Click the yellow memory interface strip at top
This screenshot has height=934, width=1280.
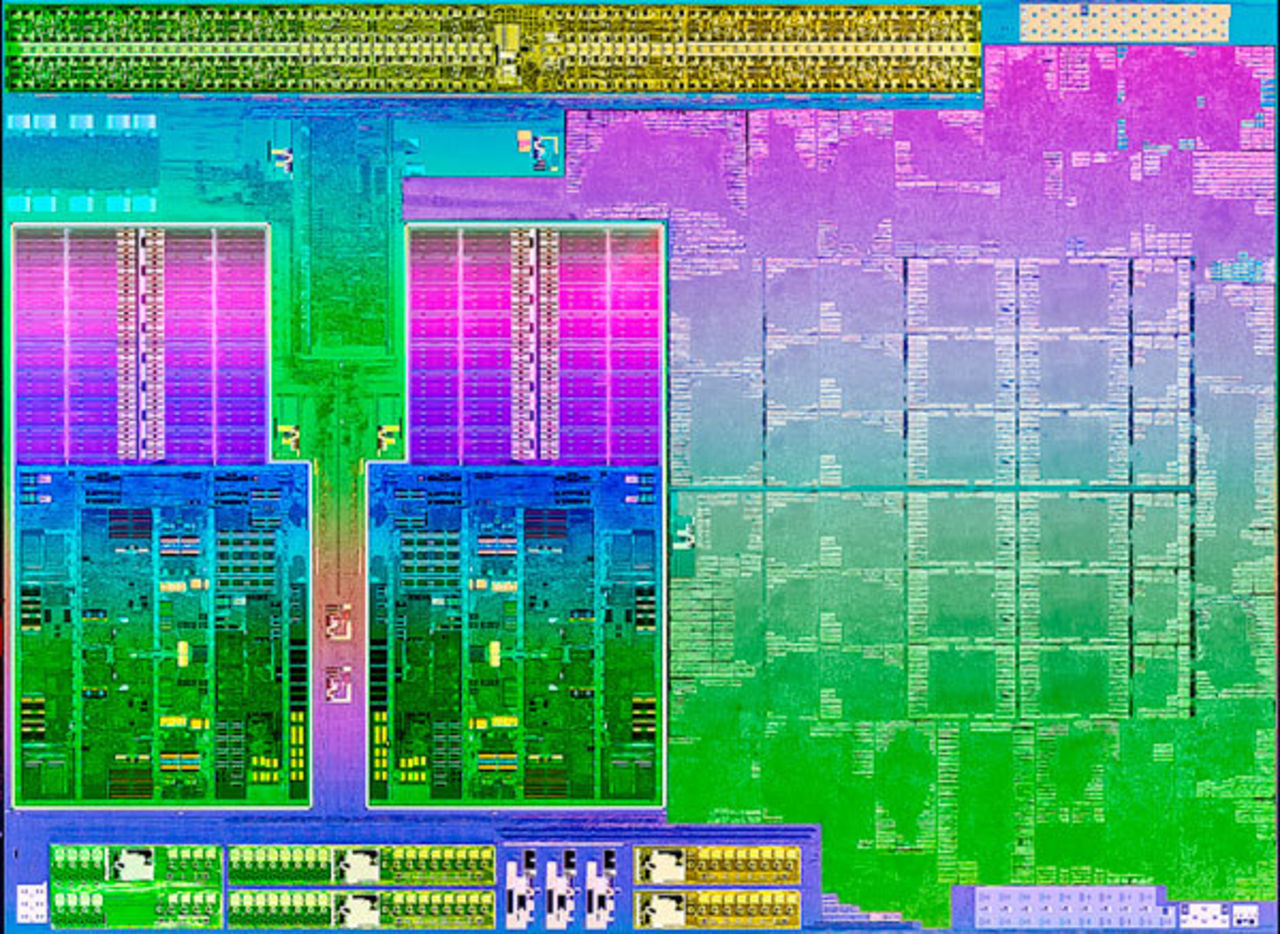(x=492, y=48)
